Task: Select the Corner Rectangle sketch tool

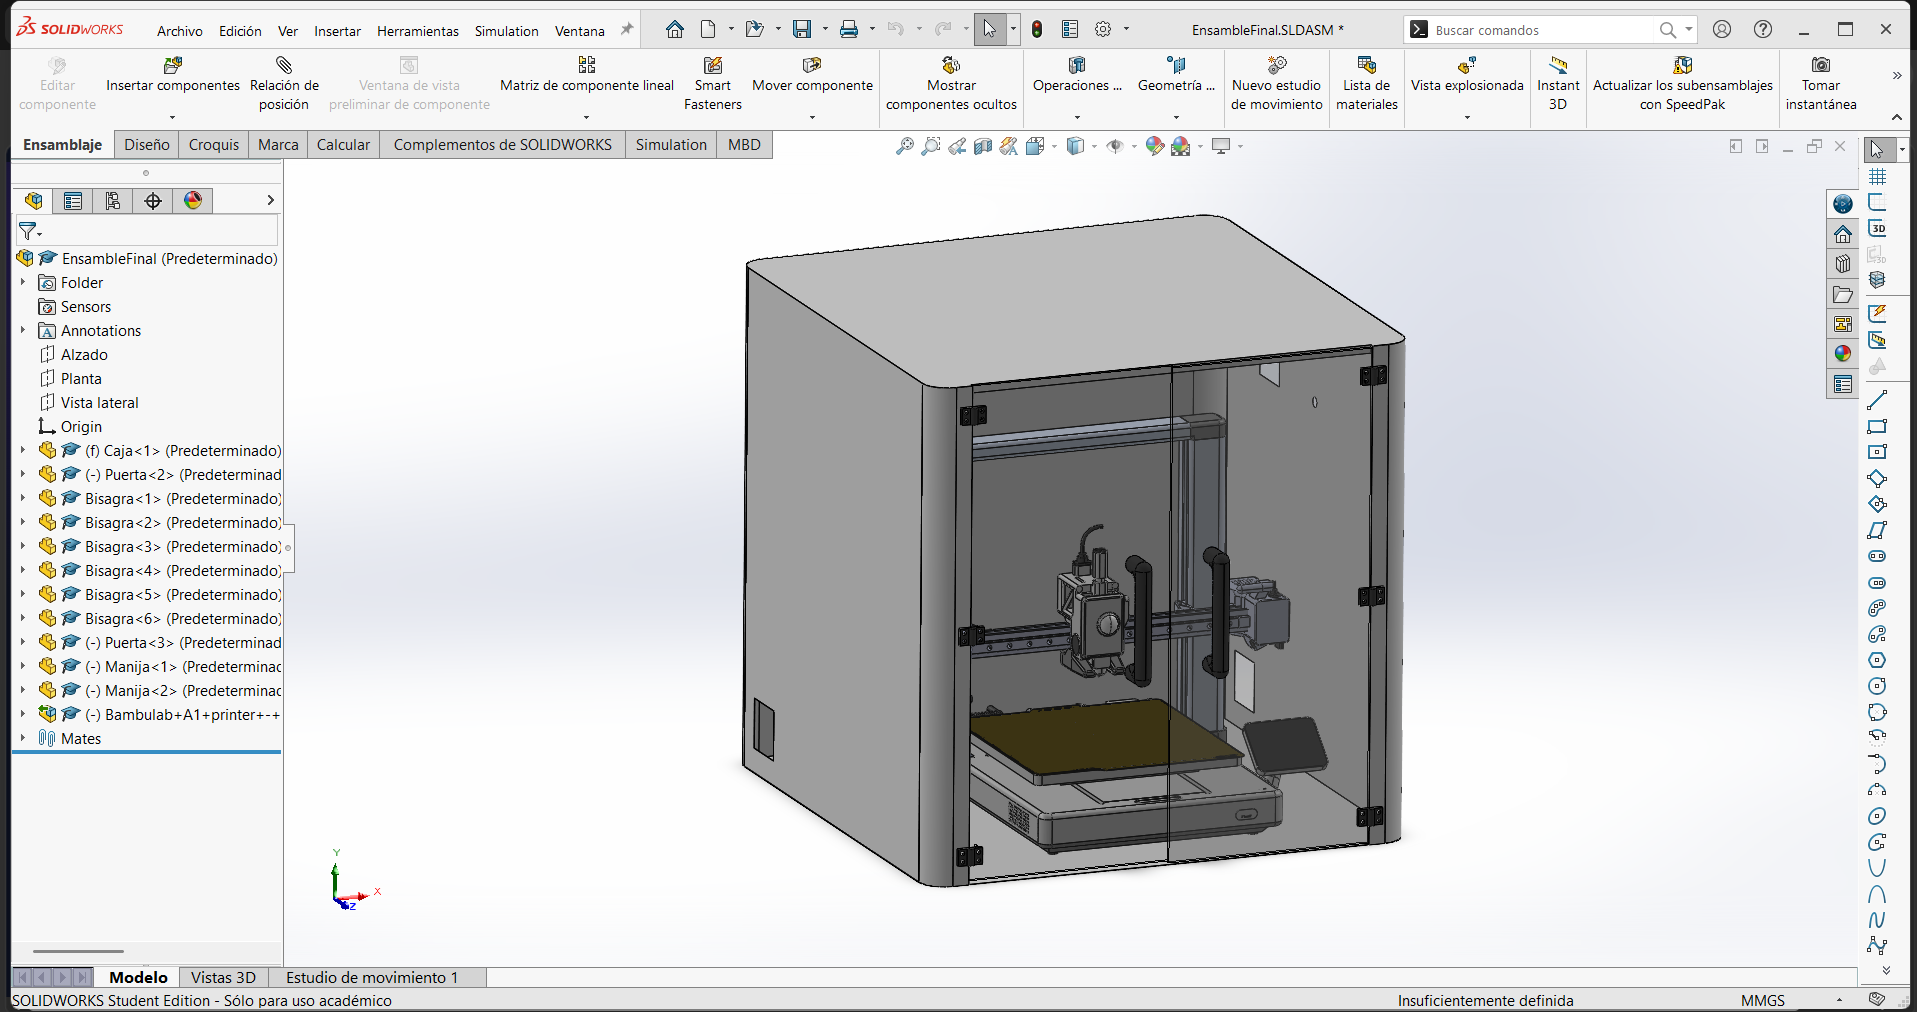Action: coord(1877,426)
